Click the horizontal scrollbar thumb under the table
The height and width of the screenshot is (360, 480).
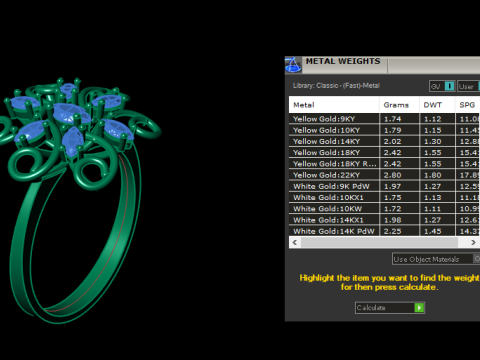point(379,242)
